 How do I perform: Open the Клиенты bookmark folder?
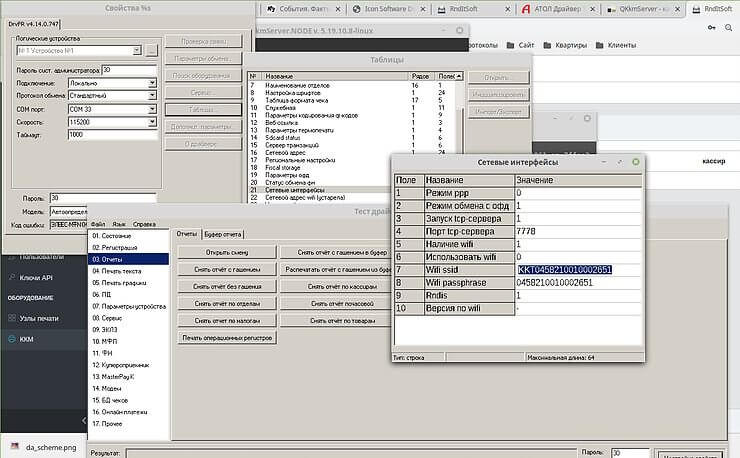point(616,45)
